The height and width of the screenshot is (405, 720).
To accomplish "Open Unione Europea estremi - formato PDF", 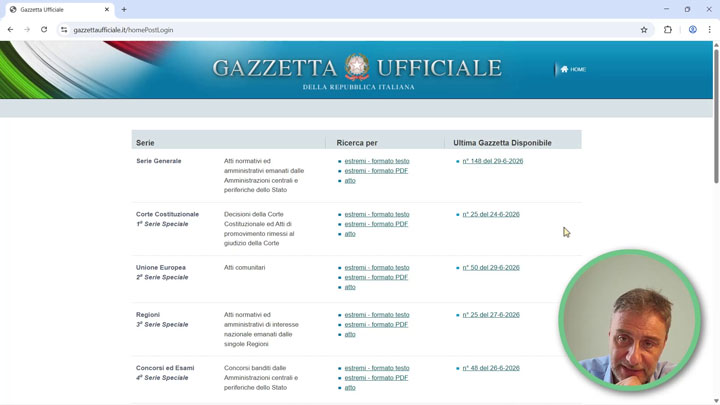I will click(x=376, y=277).
